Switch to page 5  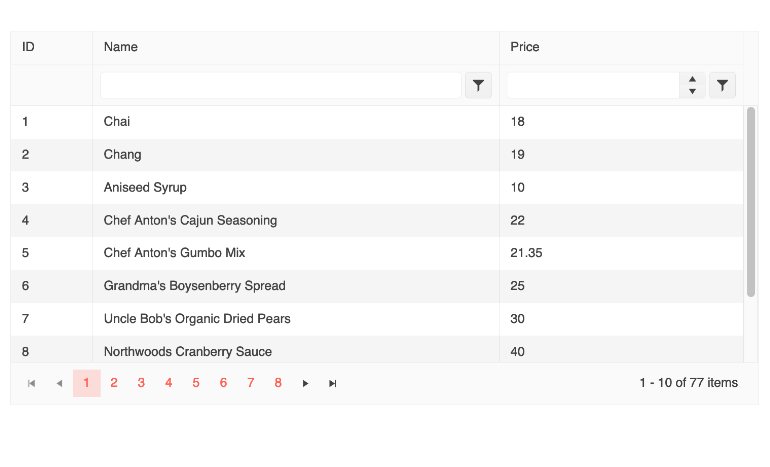(196, 383)
